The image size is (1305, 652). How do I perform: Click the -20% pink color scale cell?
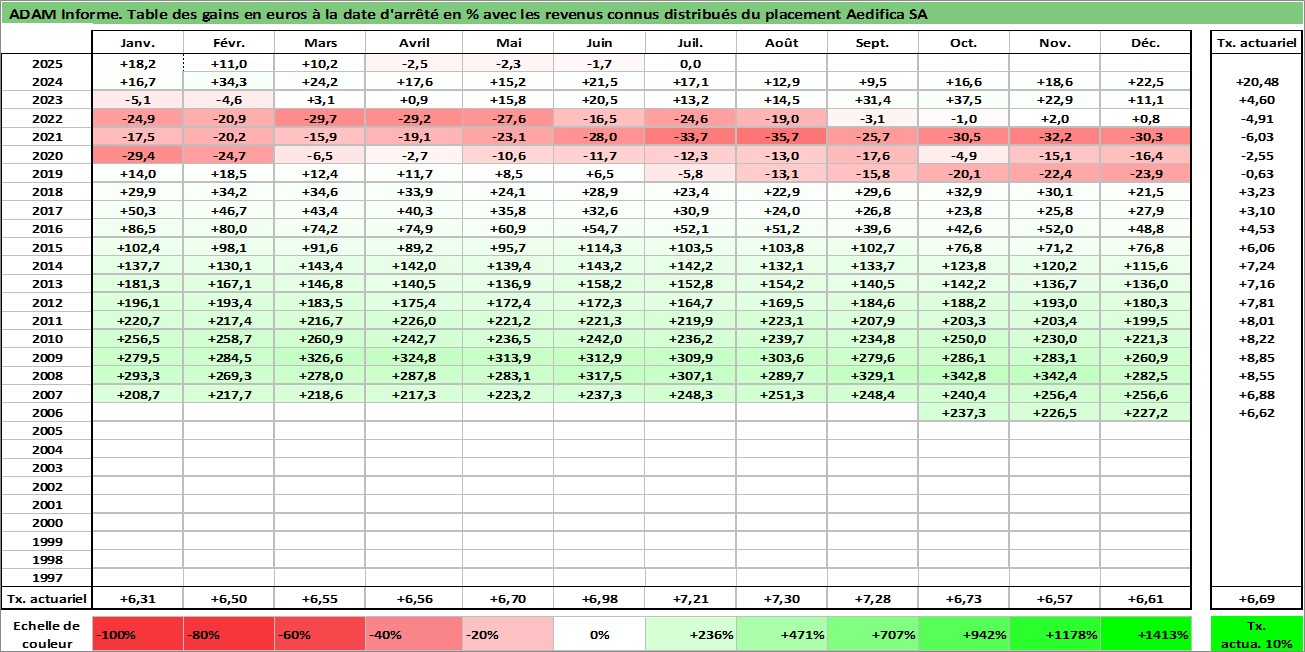click(x=507, y=634)
